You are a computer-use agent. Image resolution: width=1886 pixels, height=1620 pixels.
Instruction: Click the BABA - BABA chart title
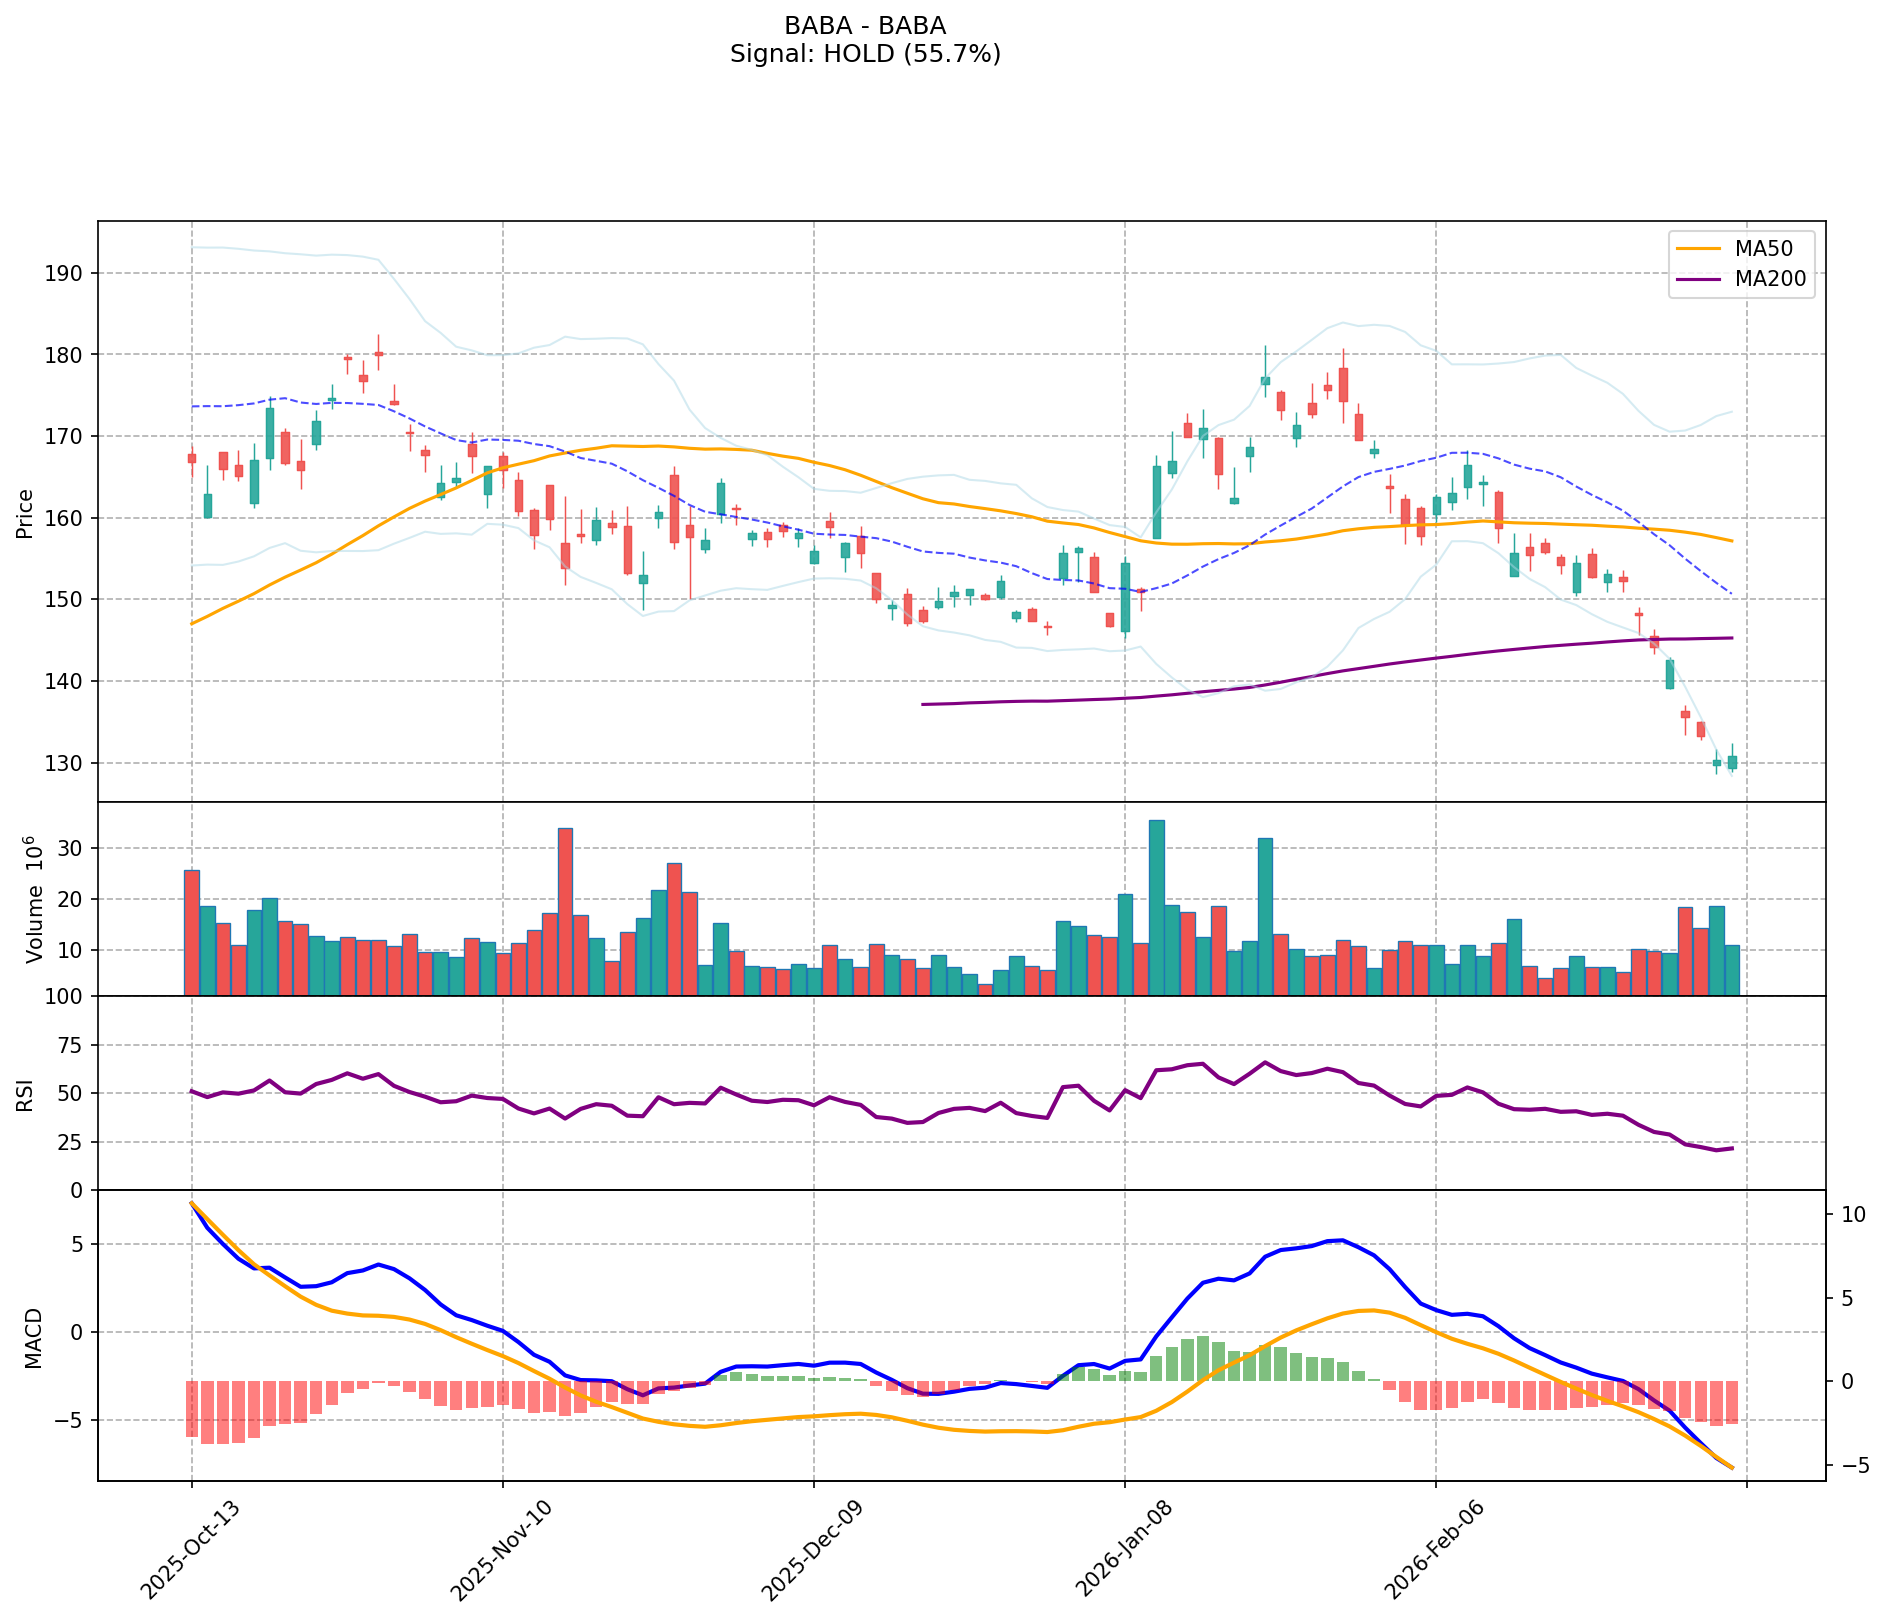point(864,26)
